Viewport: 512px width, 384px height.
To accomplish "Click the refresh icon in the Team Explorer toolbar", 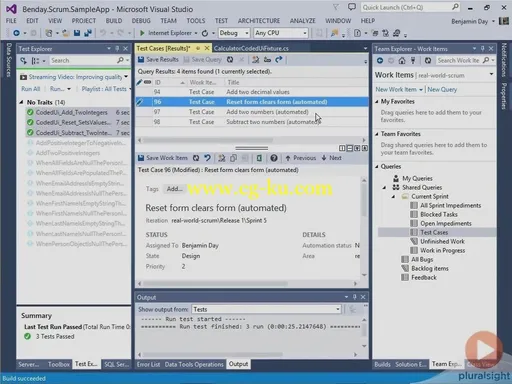I will coord(428,60).
